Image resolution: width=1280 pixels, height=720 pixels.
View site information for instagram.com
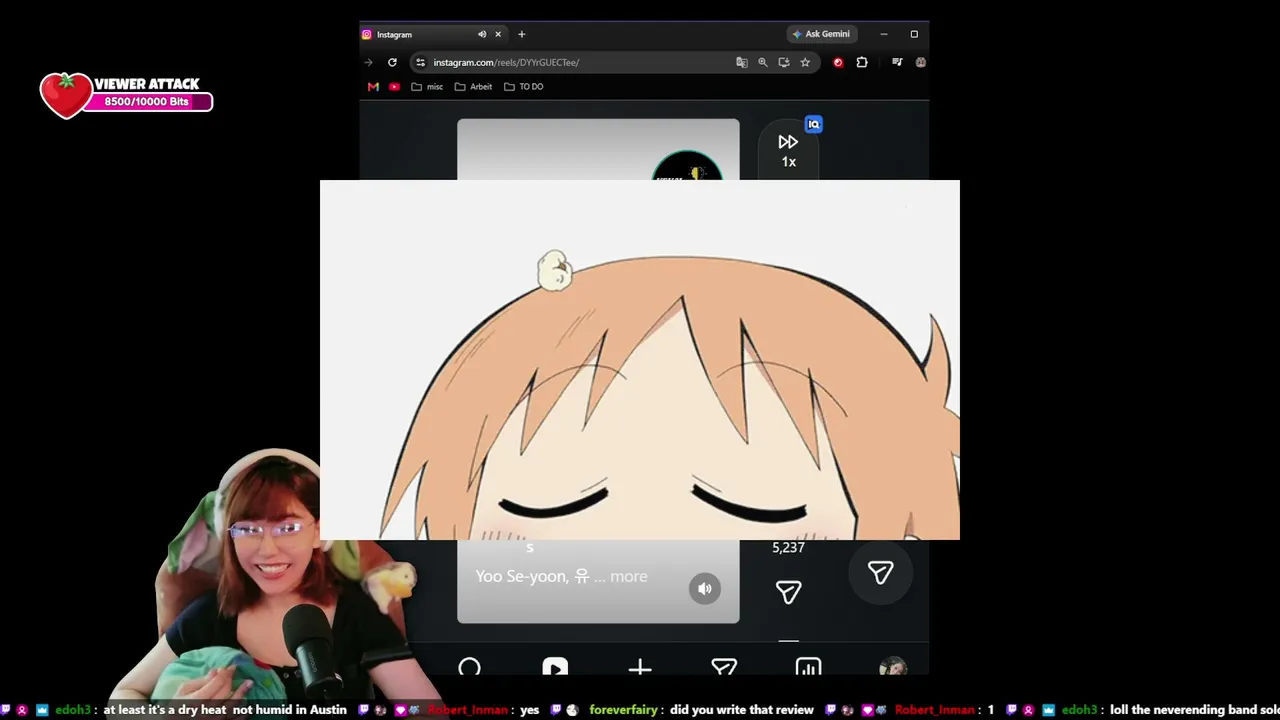[420, 62]
